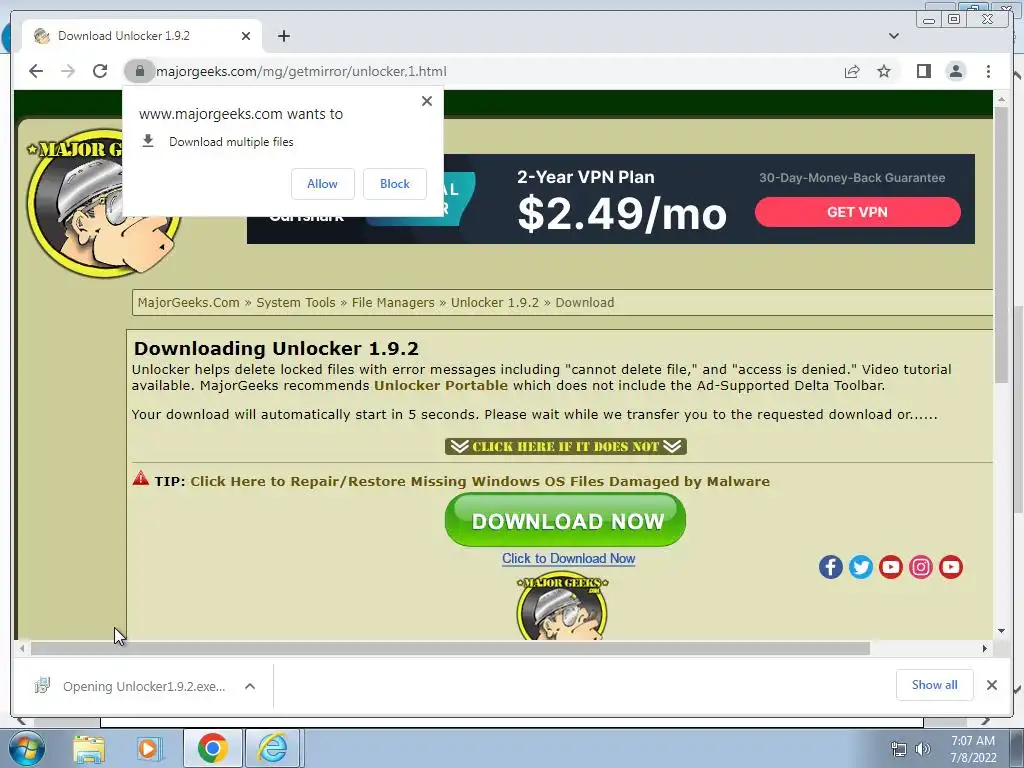The image size is (1024, 768).
Task: Open the tab search chevron
Action: [x=894, y=36]
